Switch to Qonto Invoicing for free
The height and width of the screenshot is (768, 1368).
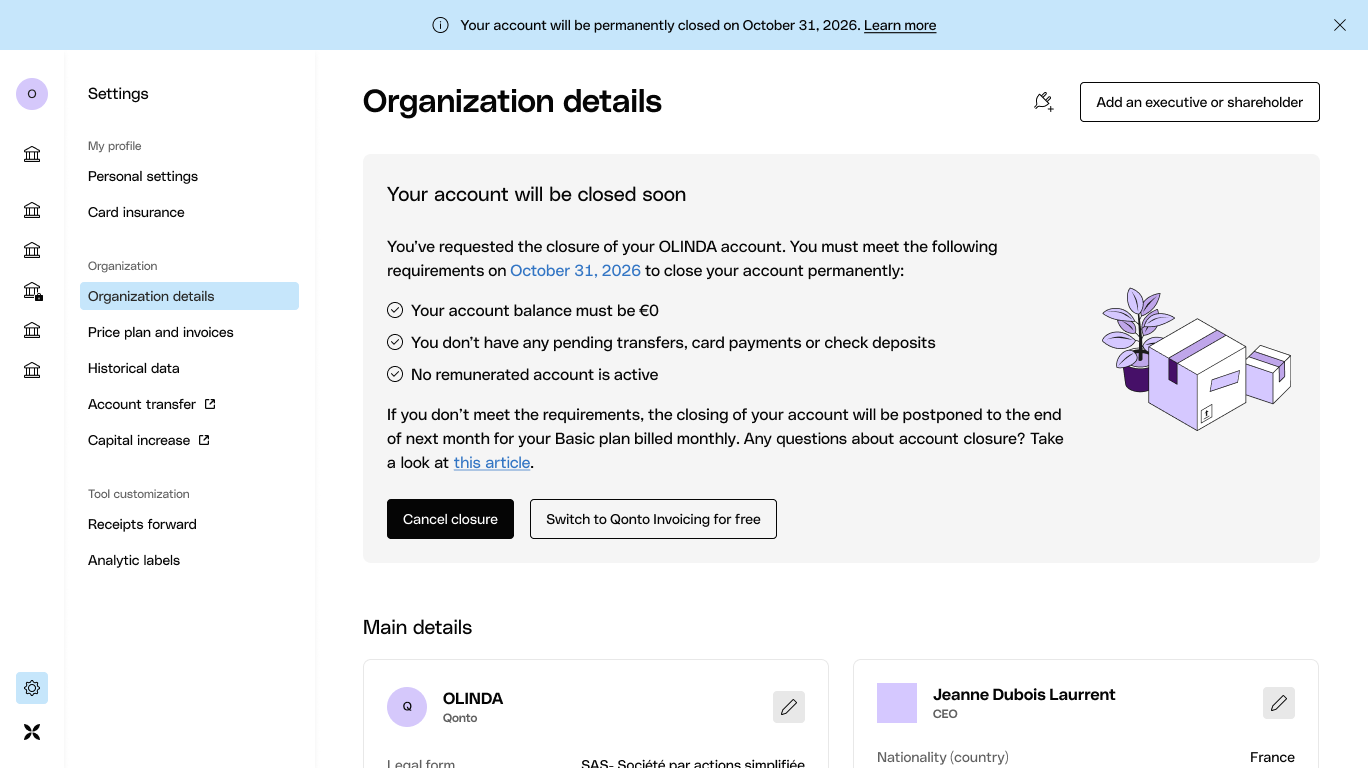coord(653,519)
